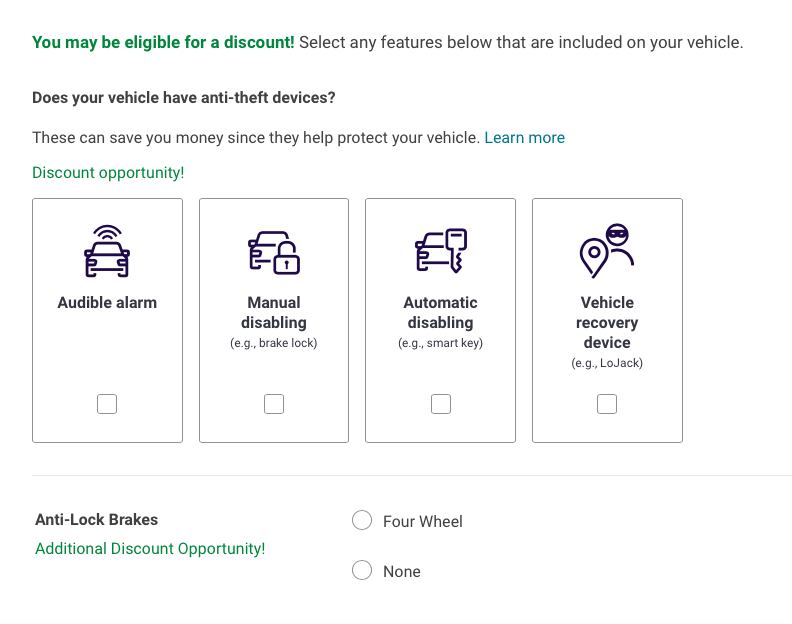Click the "Four Wheel" option label text

point(423,522)
